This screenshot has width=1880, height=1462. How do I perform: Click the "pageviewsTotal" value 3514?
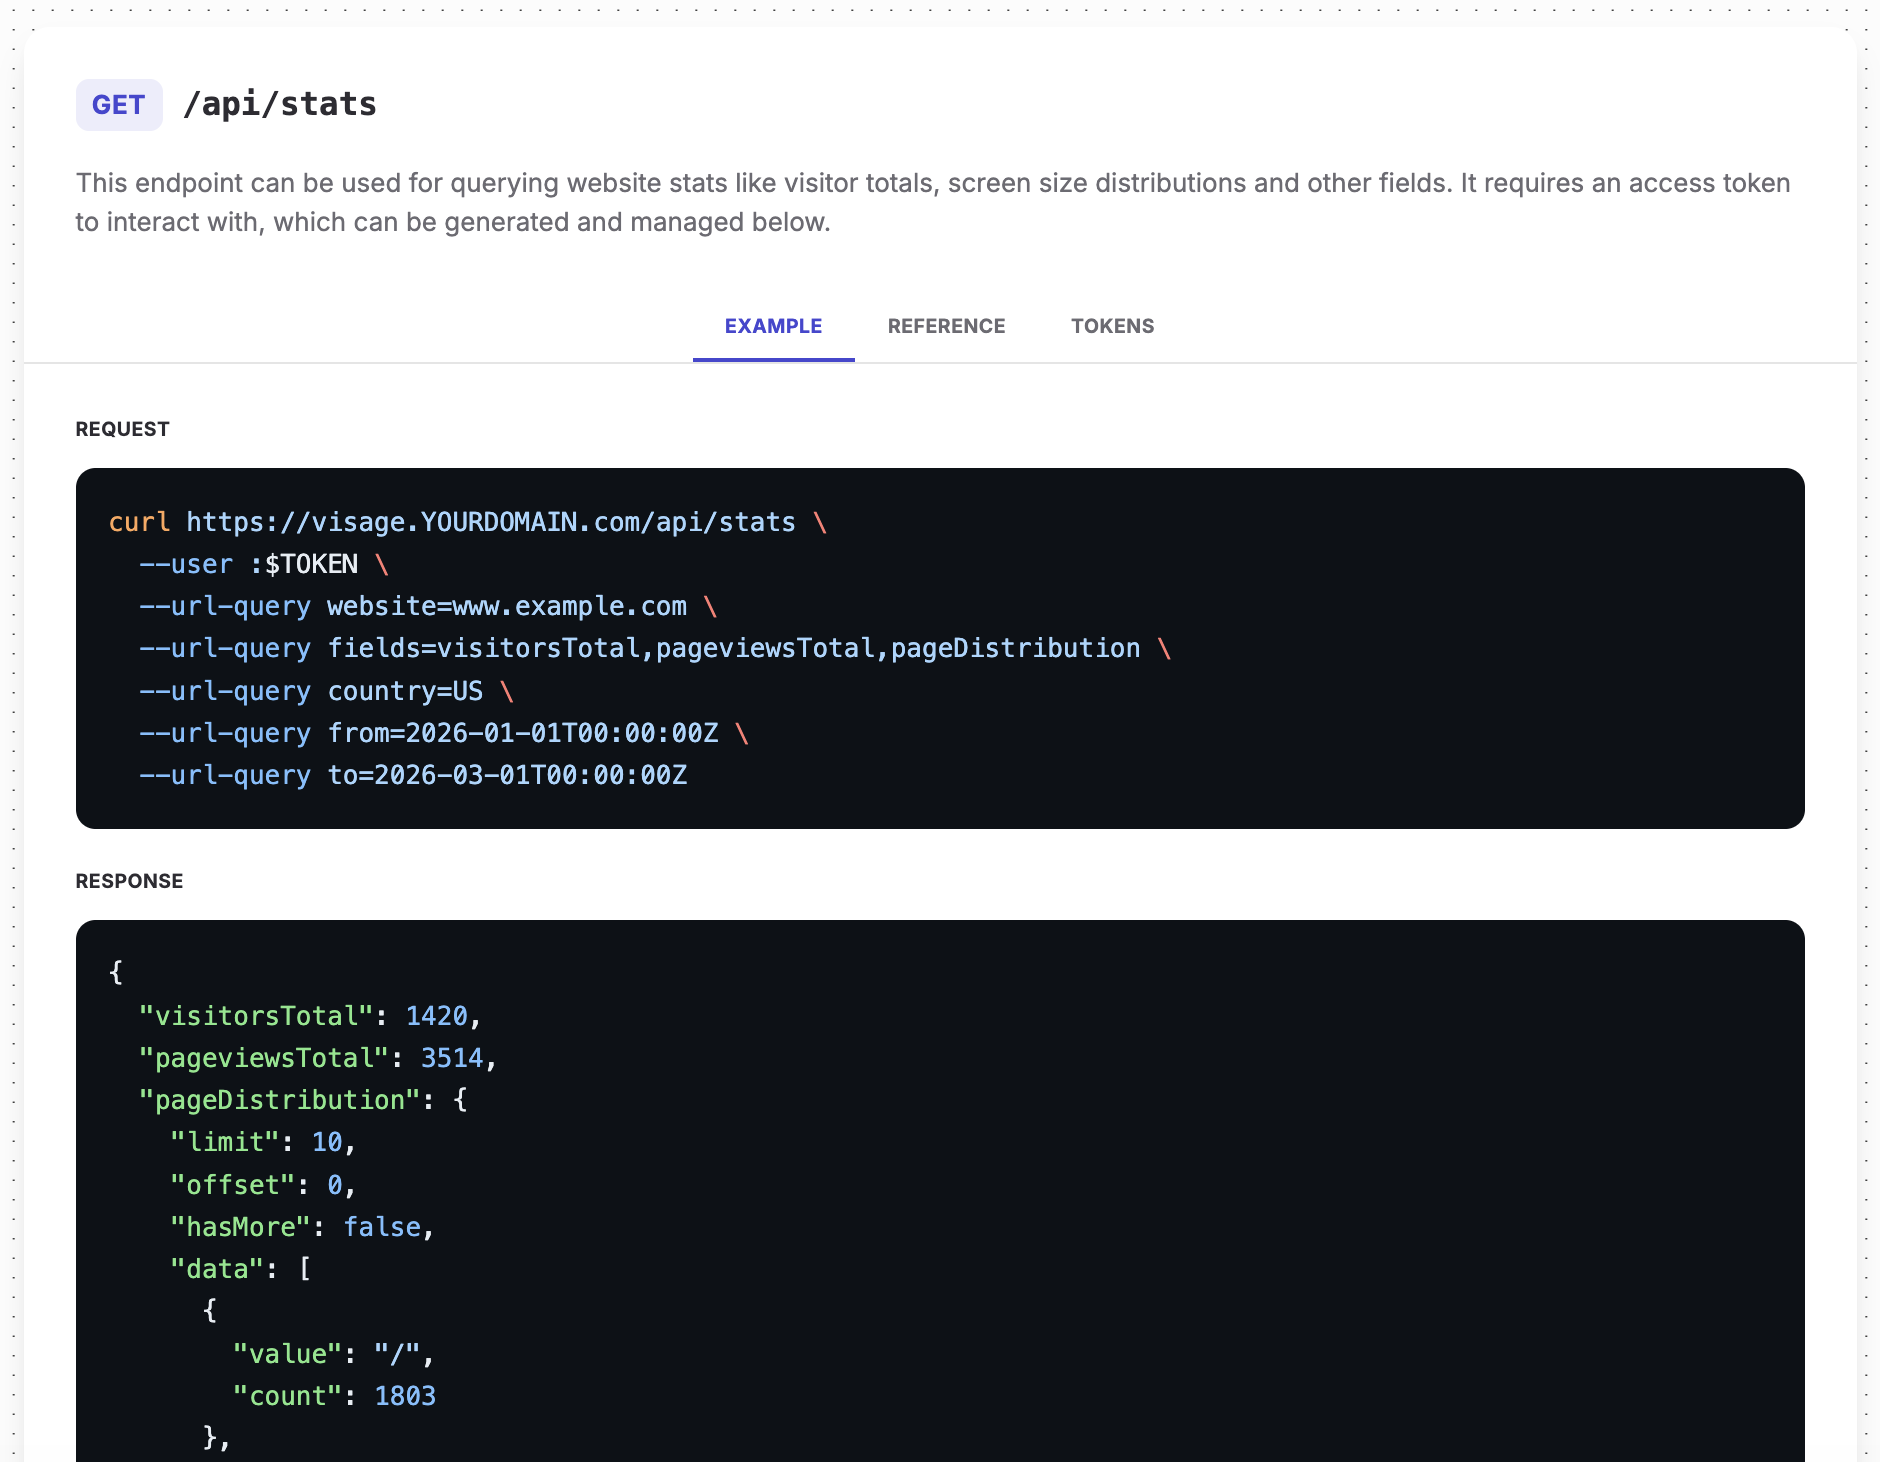(x=452, y=1058)
